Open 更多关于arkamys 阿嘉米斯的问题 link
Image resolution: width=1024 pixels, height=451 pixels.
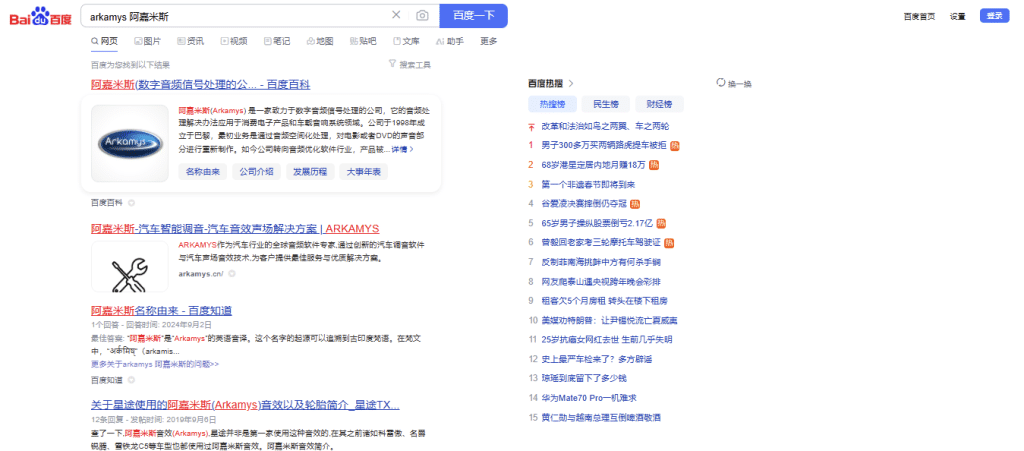(x=155, y=364)
